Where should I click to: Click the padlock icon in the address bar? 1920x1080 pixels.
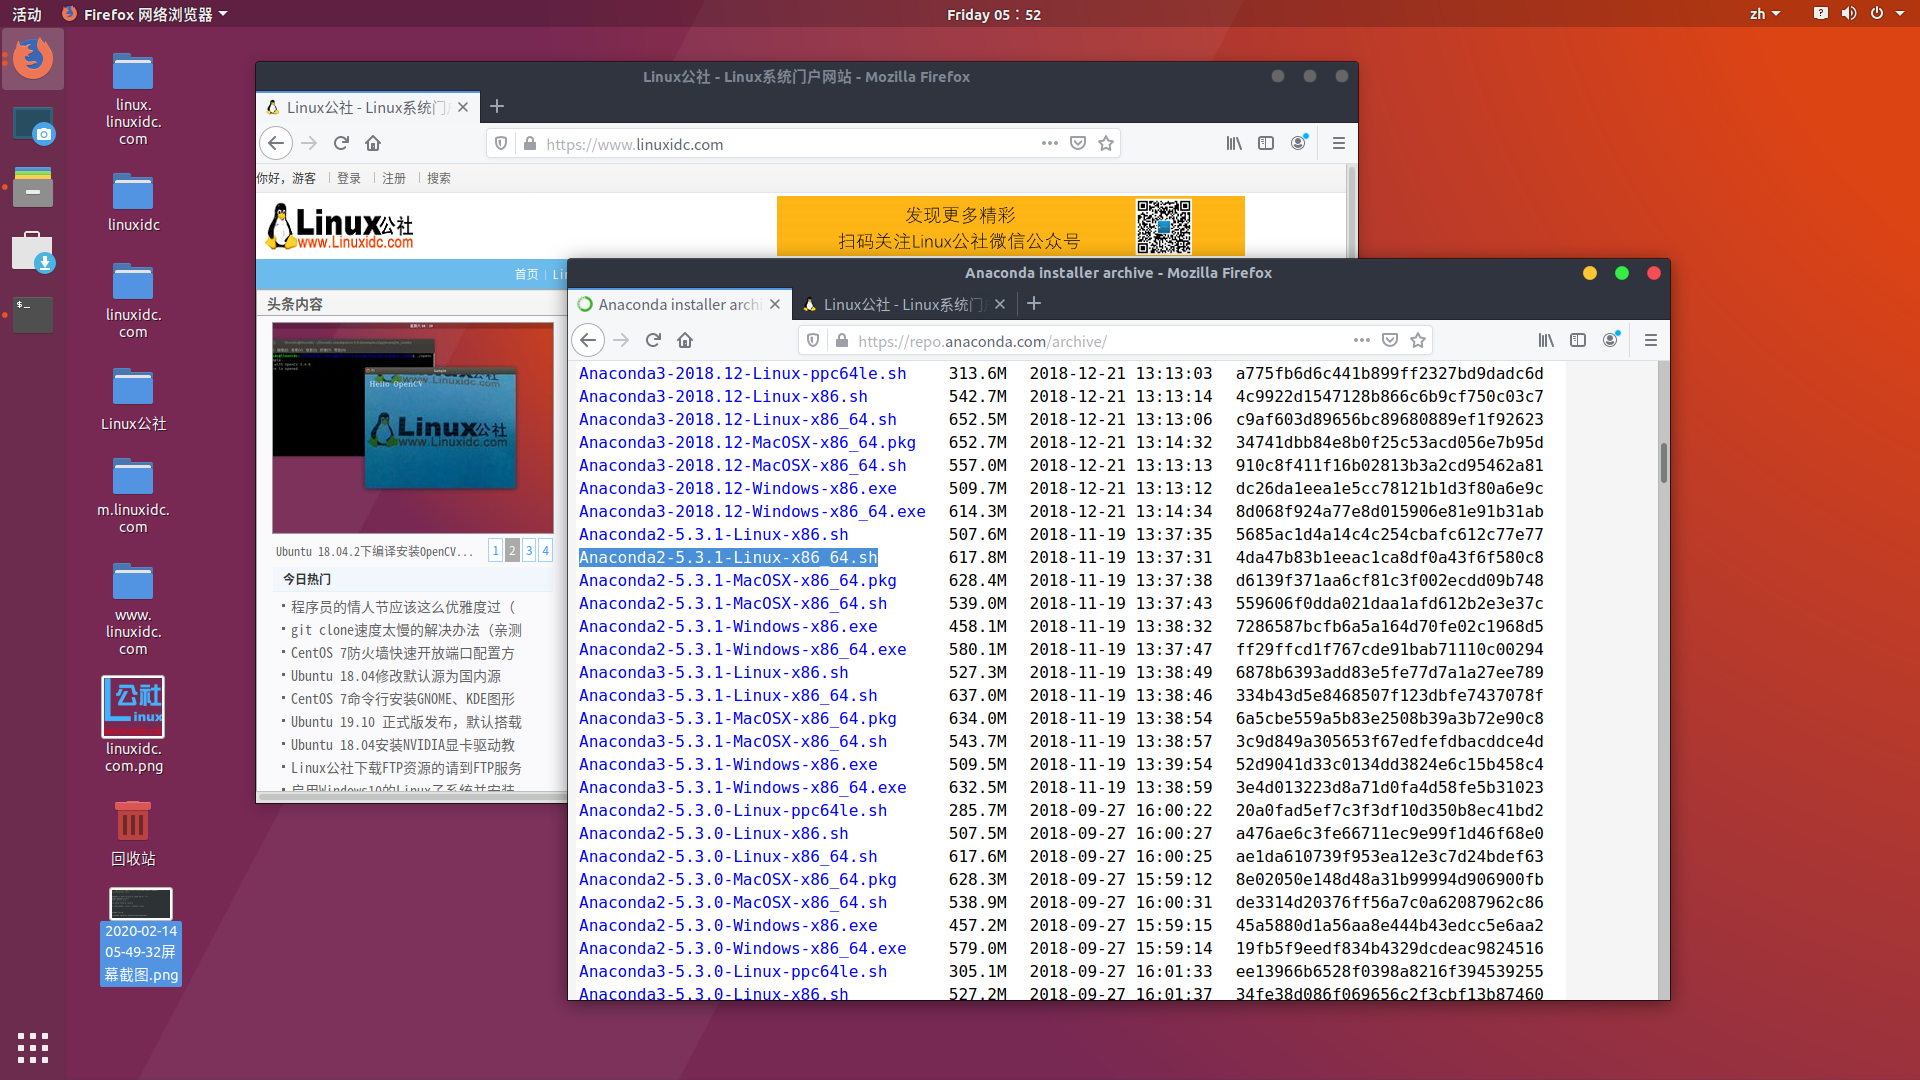[x=843, y=340]
